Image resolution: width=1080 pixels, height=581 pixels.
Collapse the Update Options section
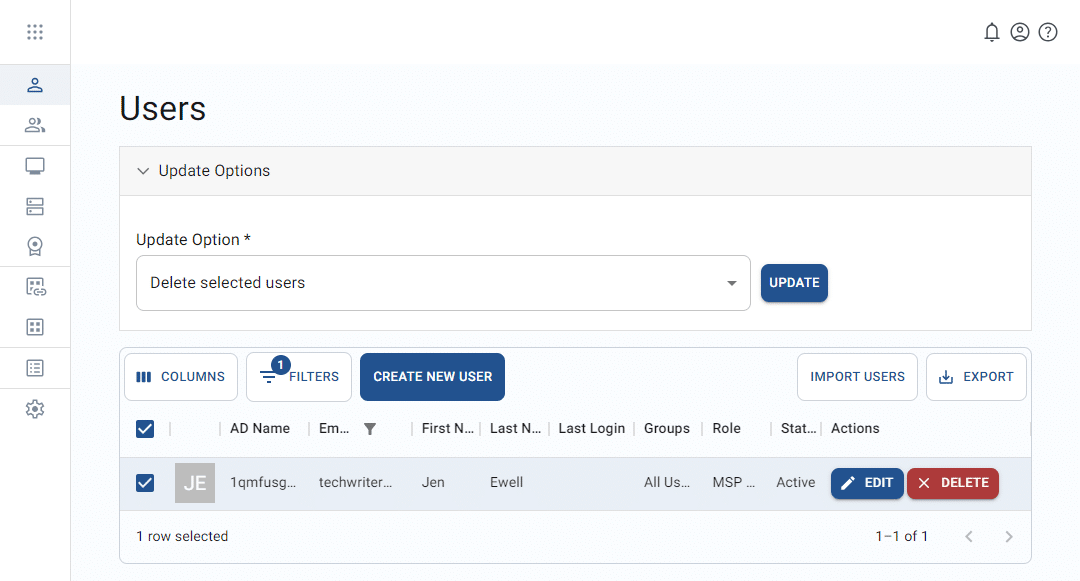tap(143, 171)
